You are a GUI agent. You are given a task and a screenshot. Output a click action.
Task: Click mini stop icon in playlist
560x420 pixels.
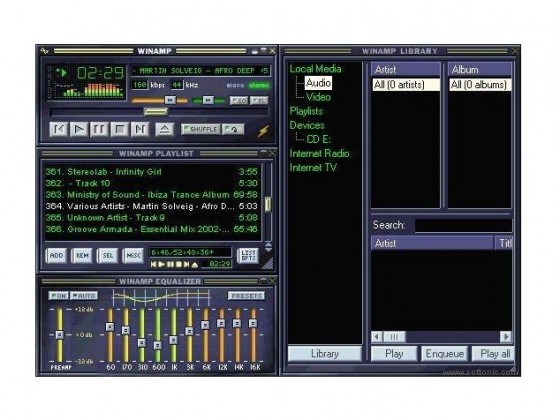[x=179, y=264]
